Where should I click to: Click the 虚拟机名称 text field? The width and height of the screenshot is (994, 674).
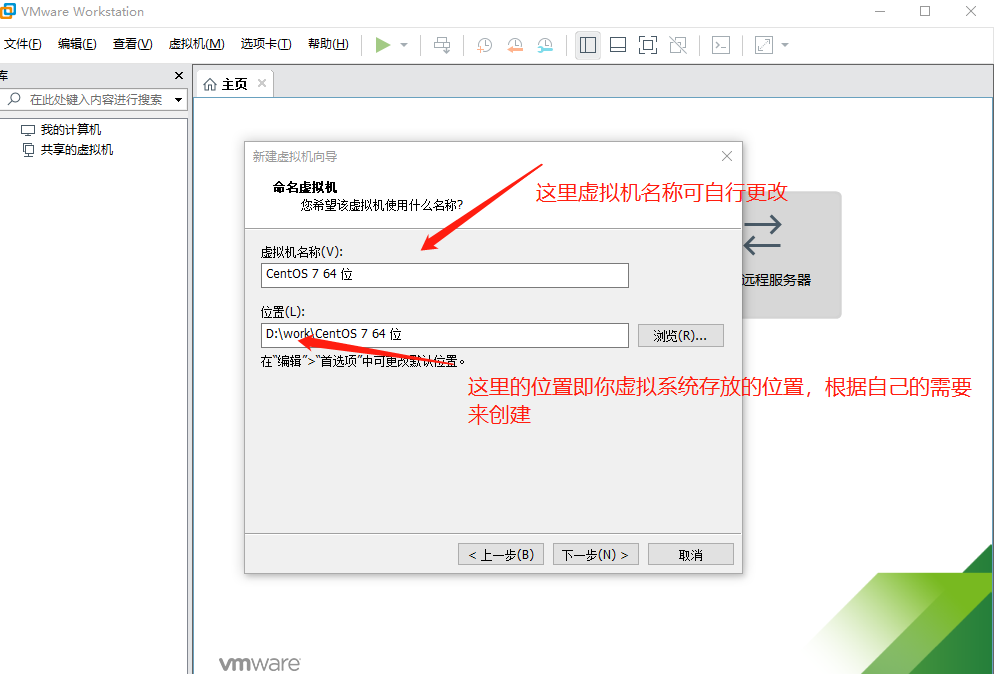[x=444, y=275]
